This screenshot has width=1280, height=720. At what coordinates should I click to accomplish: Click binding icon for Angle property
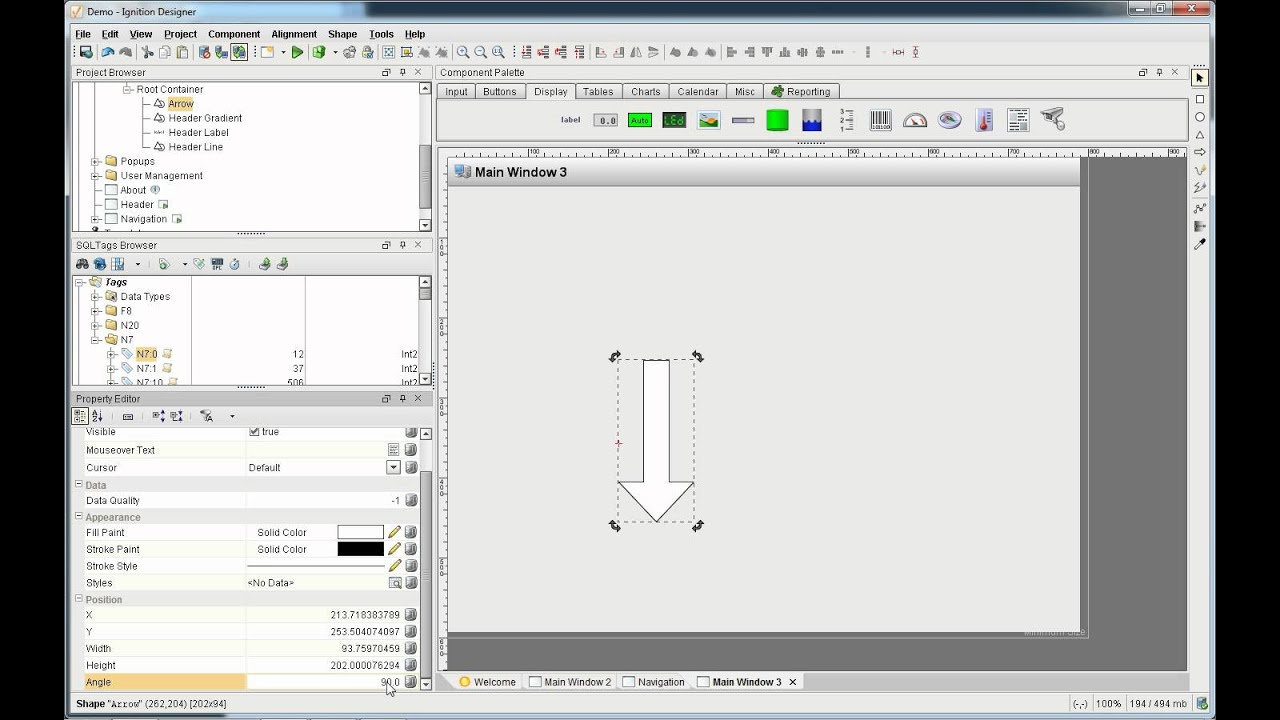pos(411,682)
